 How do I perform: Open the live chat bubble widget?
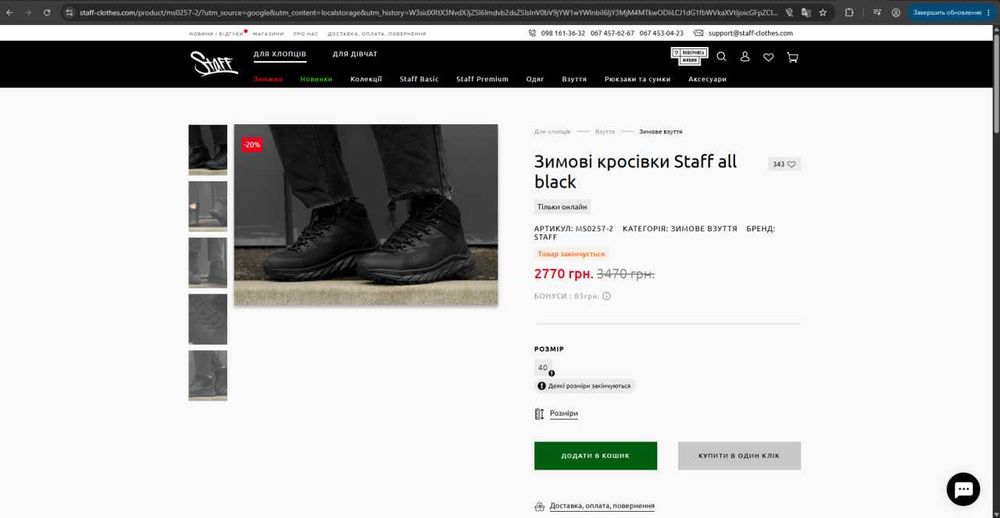pyautogui.click(x=963, y=489)
